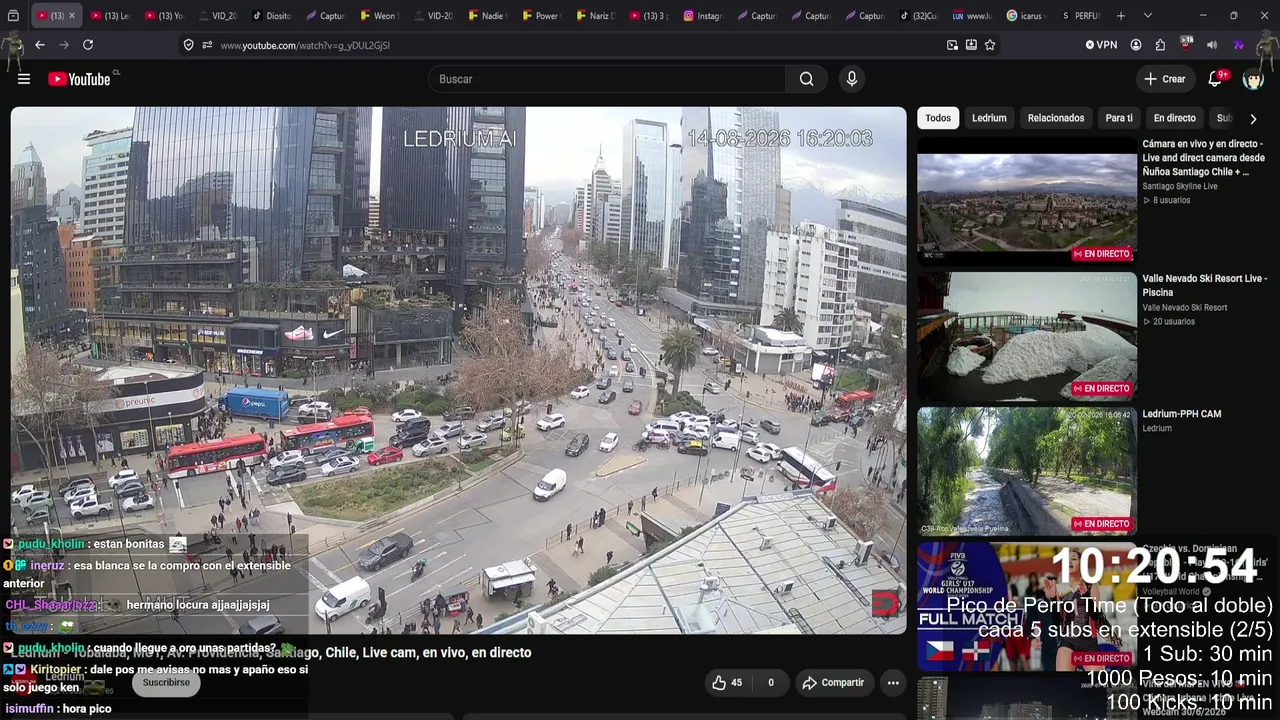The height and width of the screenshot is (720, 1280).
Task: Open the browser tab manager icon
Action: (13, 16)
